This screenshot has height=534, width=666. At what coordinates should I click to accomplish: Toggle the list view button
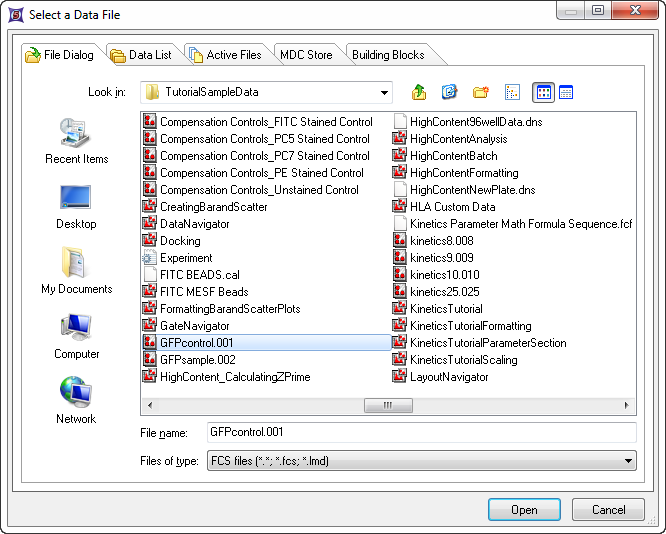(544, 93)
